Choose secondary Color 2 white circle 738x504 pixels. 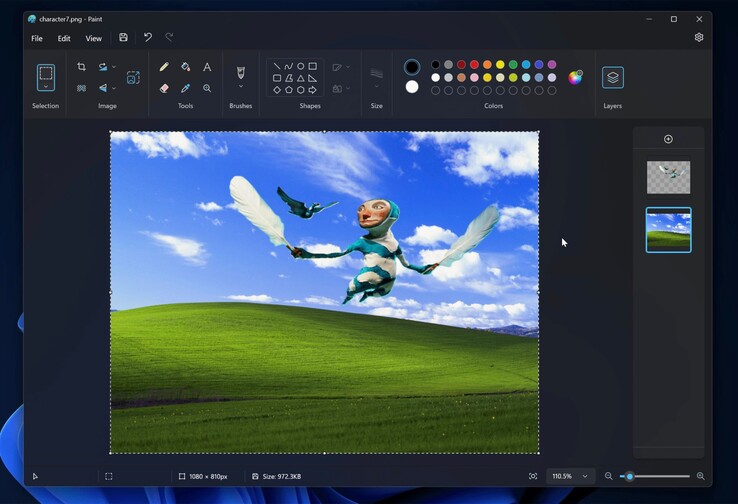click(x=412, y=87)
